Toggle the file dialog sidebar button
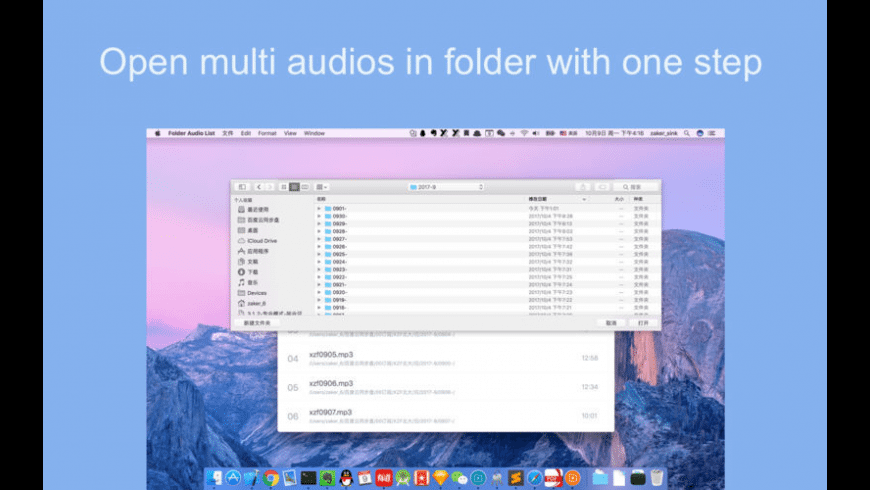The height and width of the screenshot is (490, 870). click(x=242, y=187)
